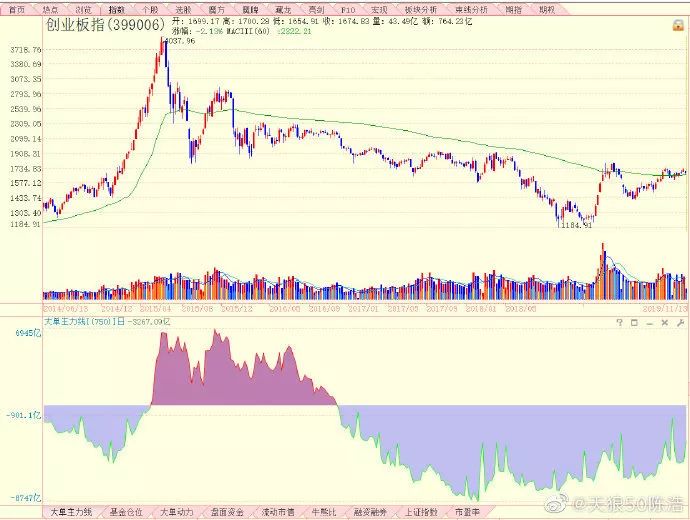Open the F10 tab
Image resolution: width=690 pixels, height=520 pixels.
pos(348,9)
